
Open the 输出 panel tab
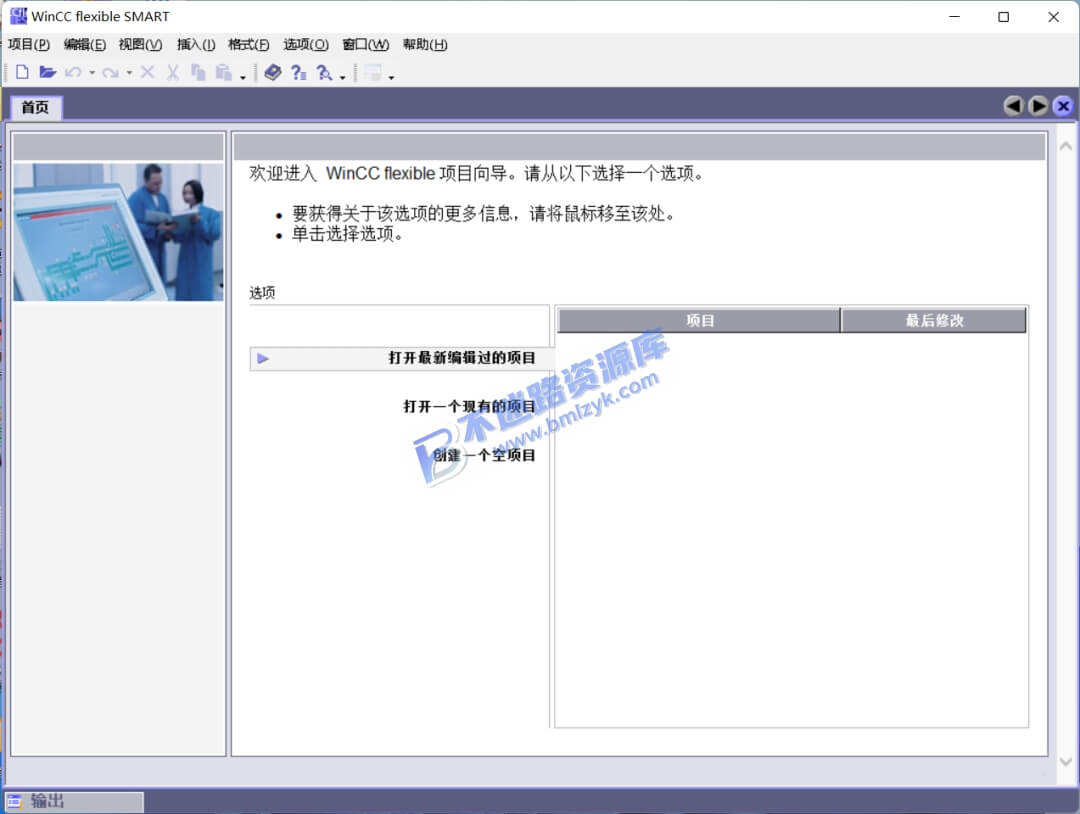pyautogui.click(x=74, y=801)
